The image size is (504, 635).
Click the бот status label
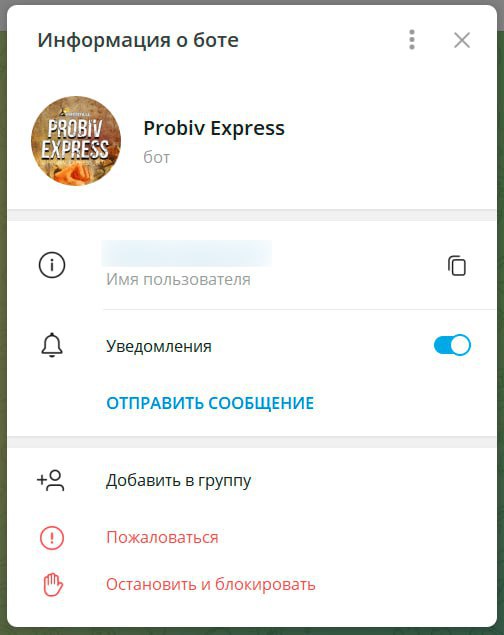pos(157,157)
